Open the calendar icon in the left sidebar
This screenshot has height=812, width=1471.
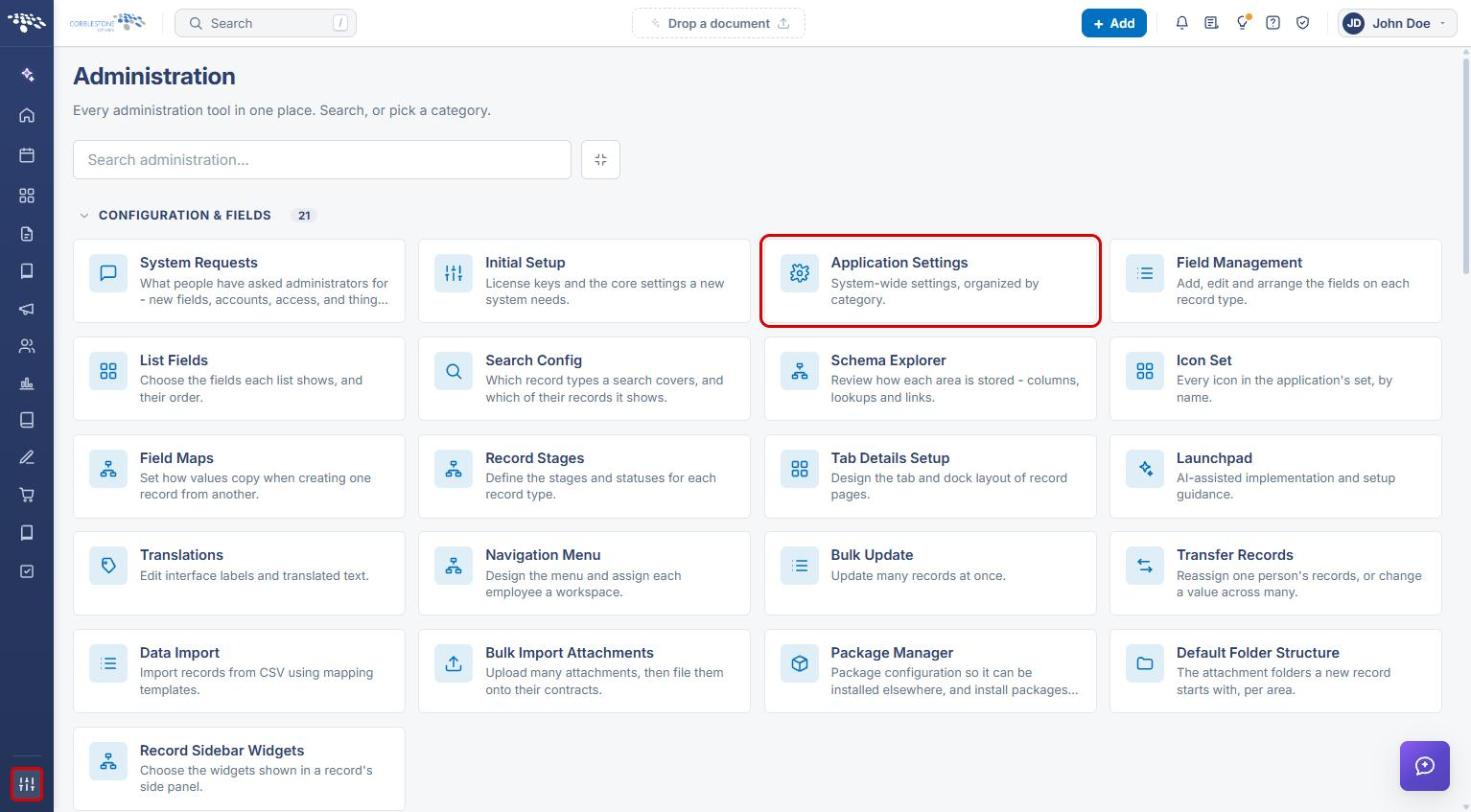[x=27, y=155]
